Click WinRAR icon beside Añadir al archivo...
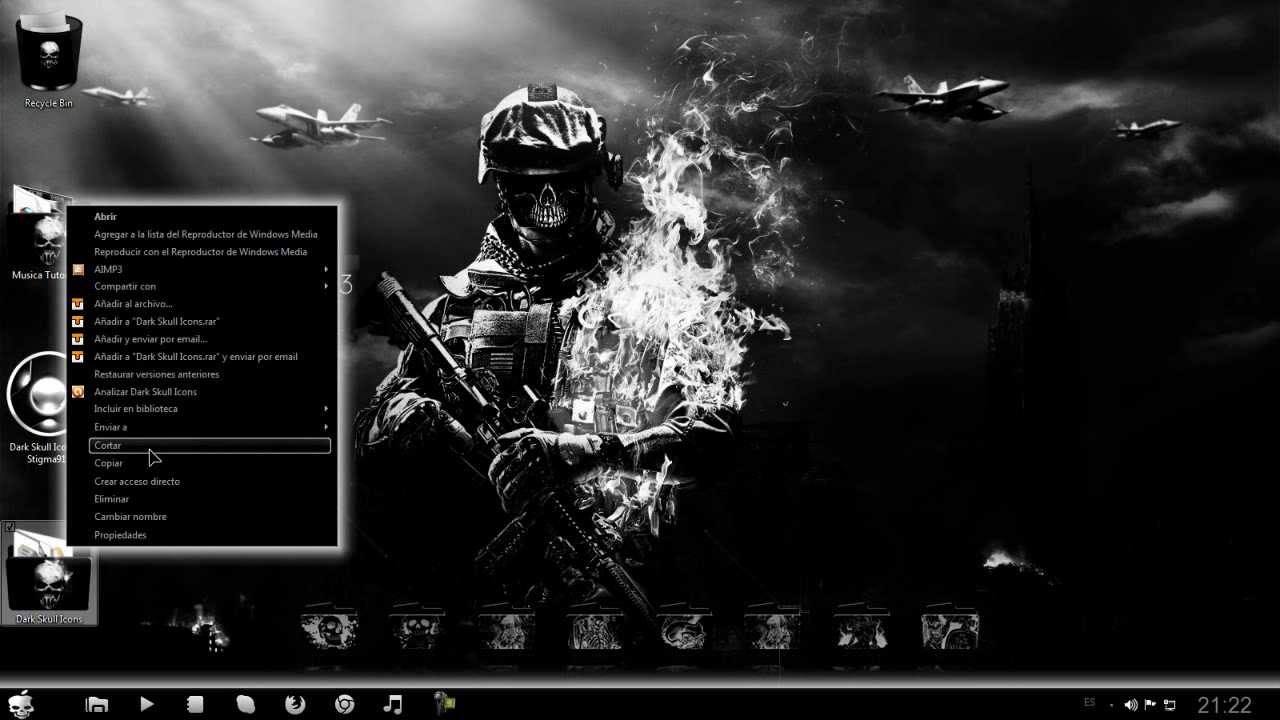Screen dimensions: 1280x720 click(78, 304)
